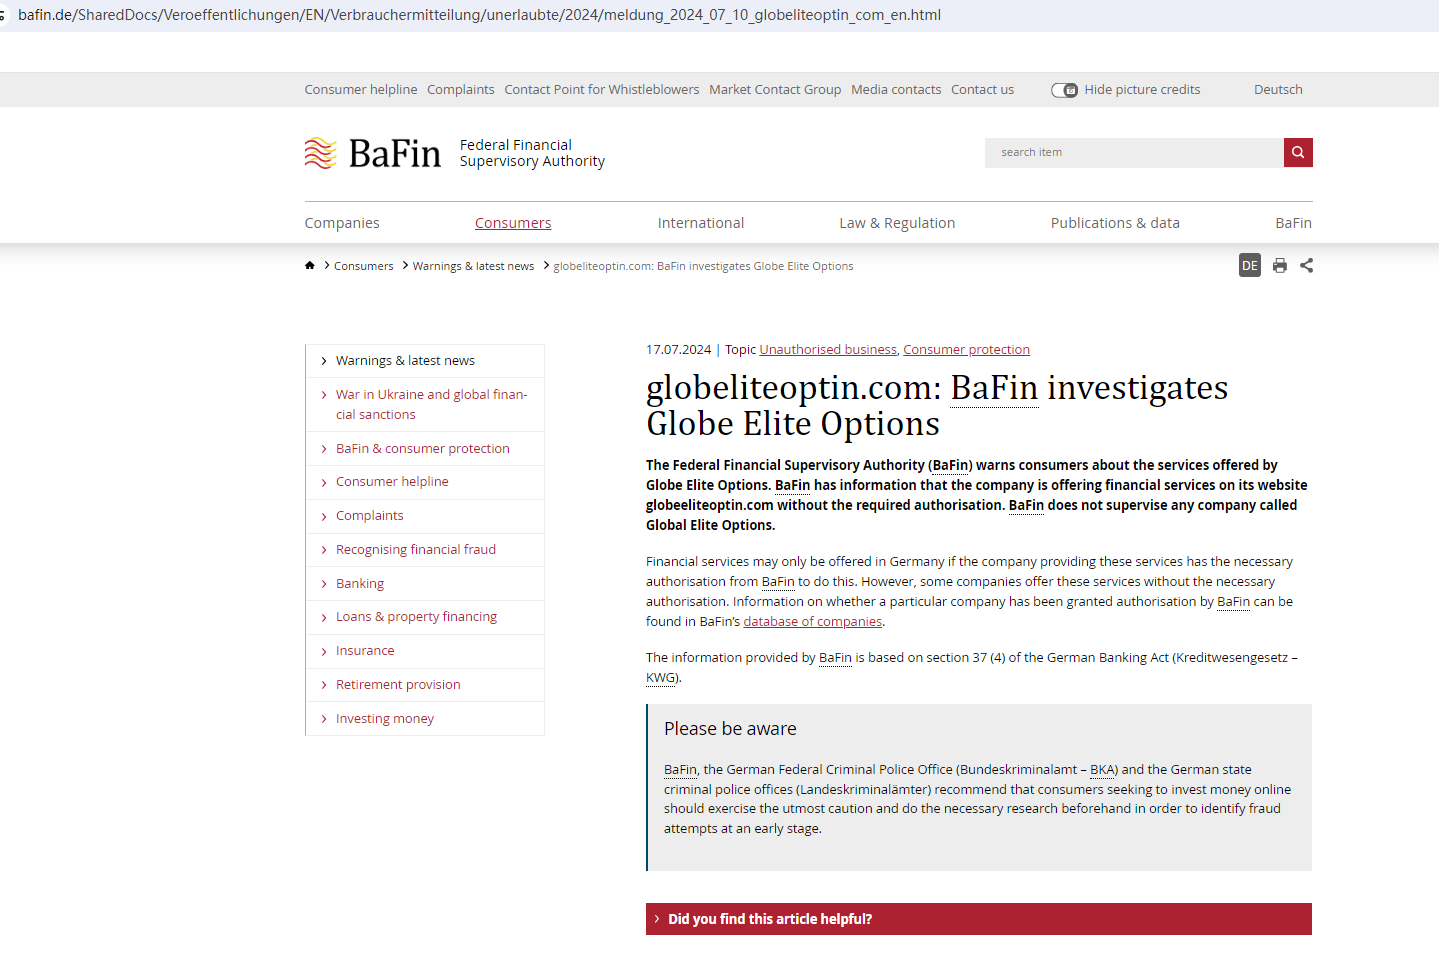The height and width of the screenshot is (967, 1439).
Task: Open BaFin & consumer protection sidebar item
Action: point(425,449)
